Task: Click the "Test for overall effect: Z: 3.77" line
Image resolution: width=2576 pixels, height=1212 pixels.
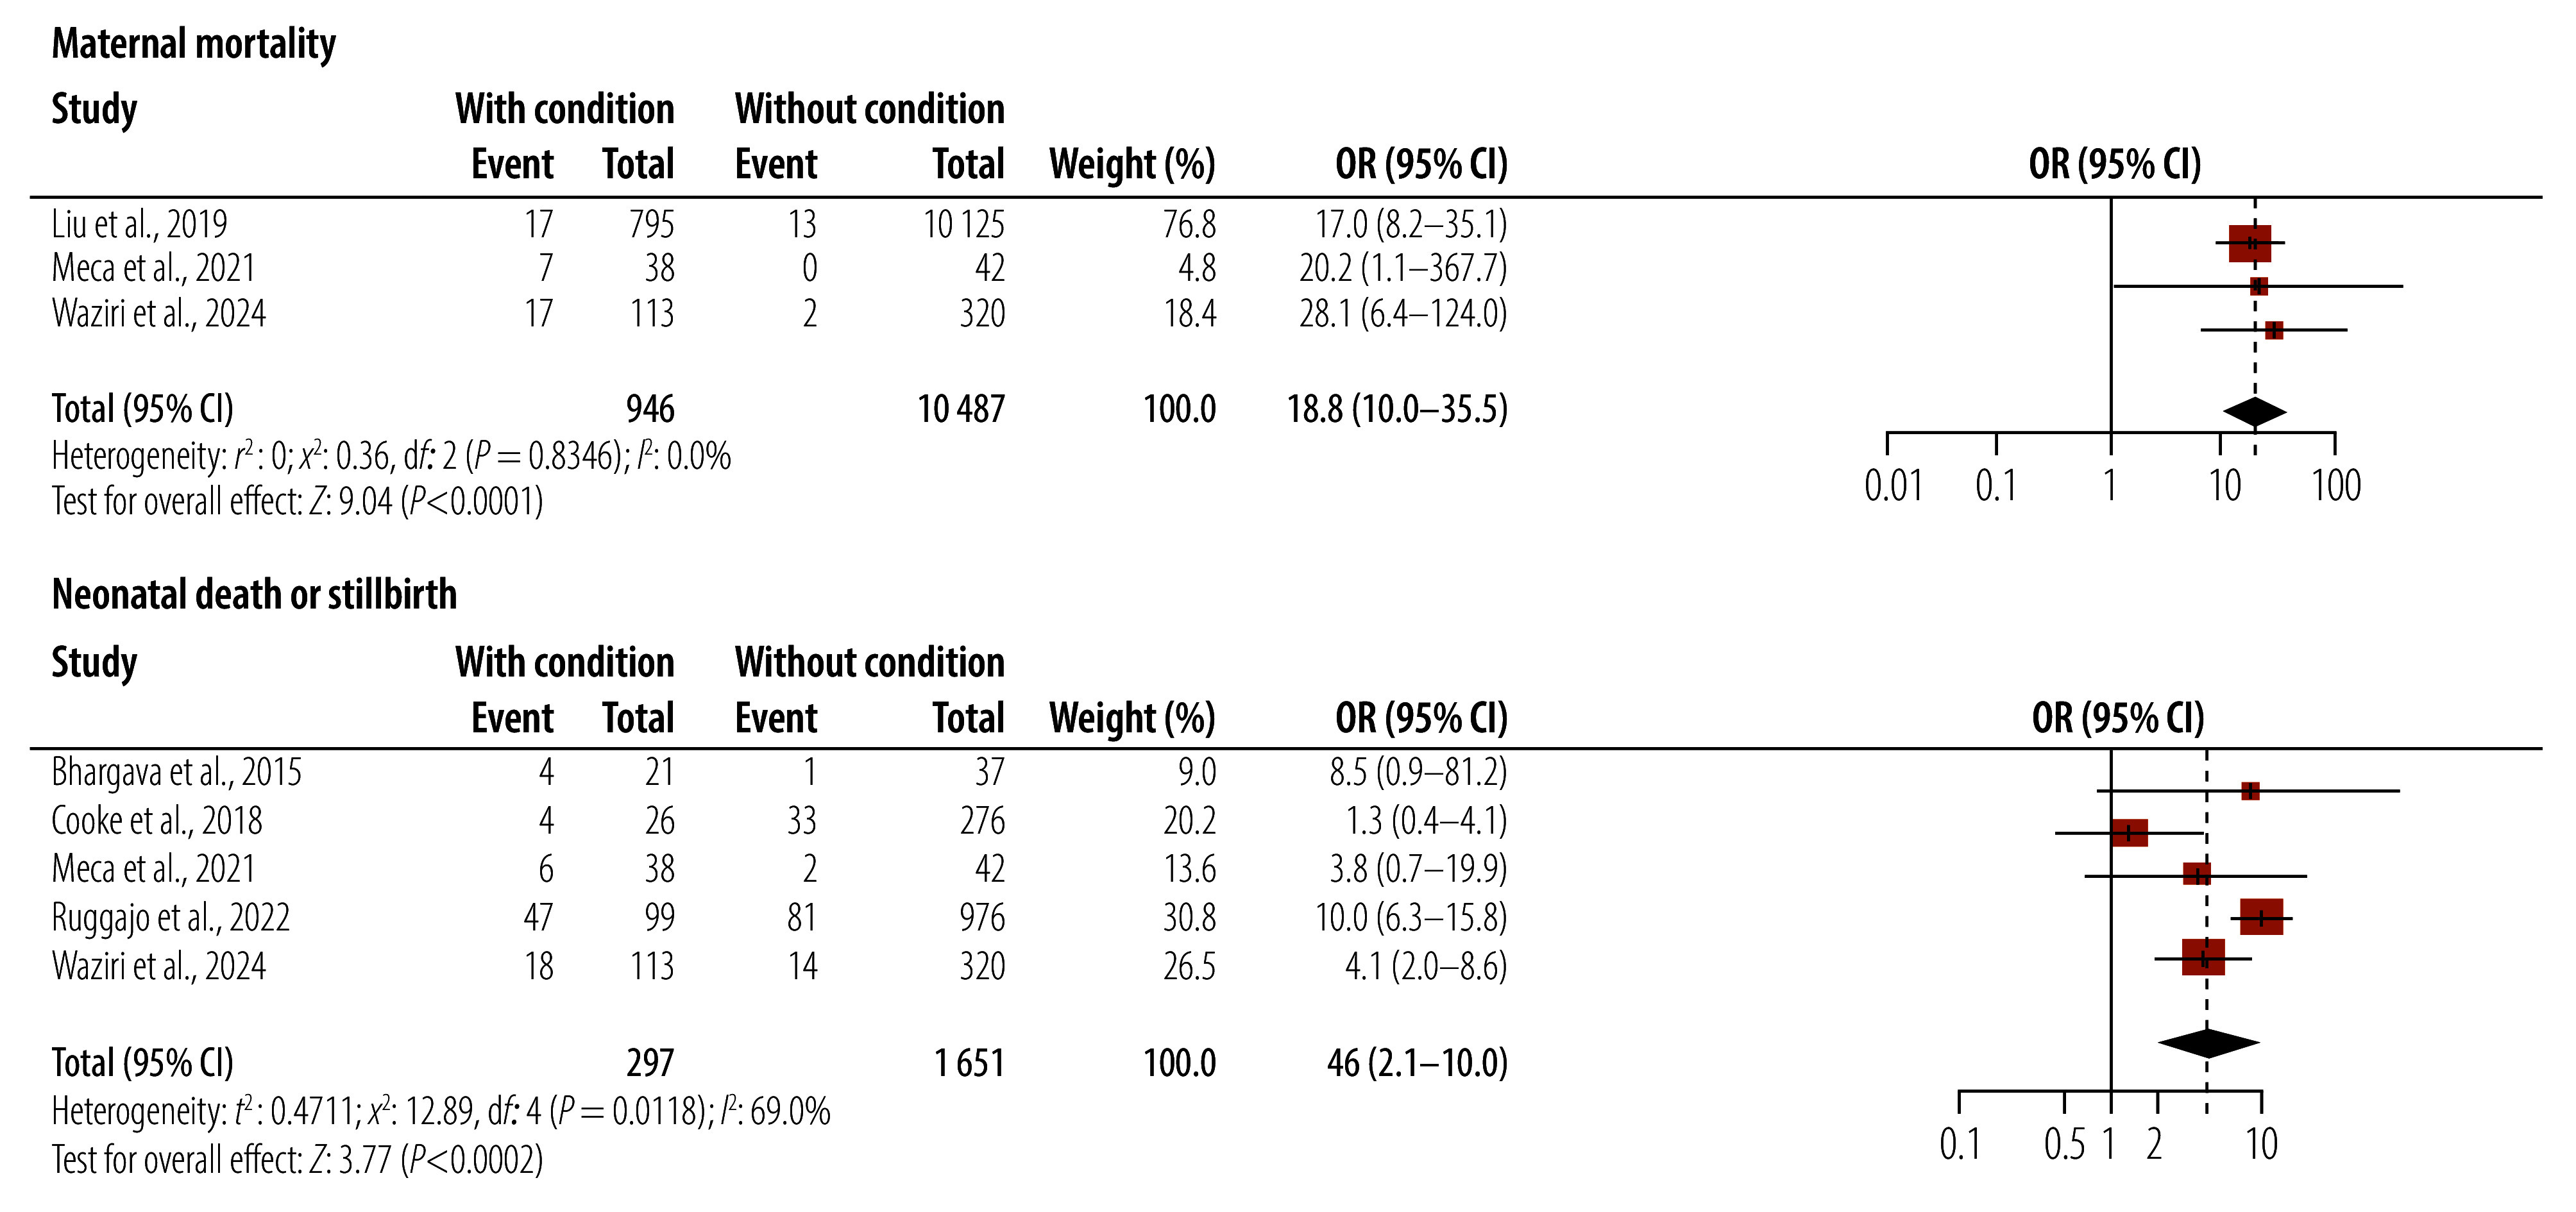Action: tap(297, 1160)
